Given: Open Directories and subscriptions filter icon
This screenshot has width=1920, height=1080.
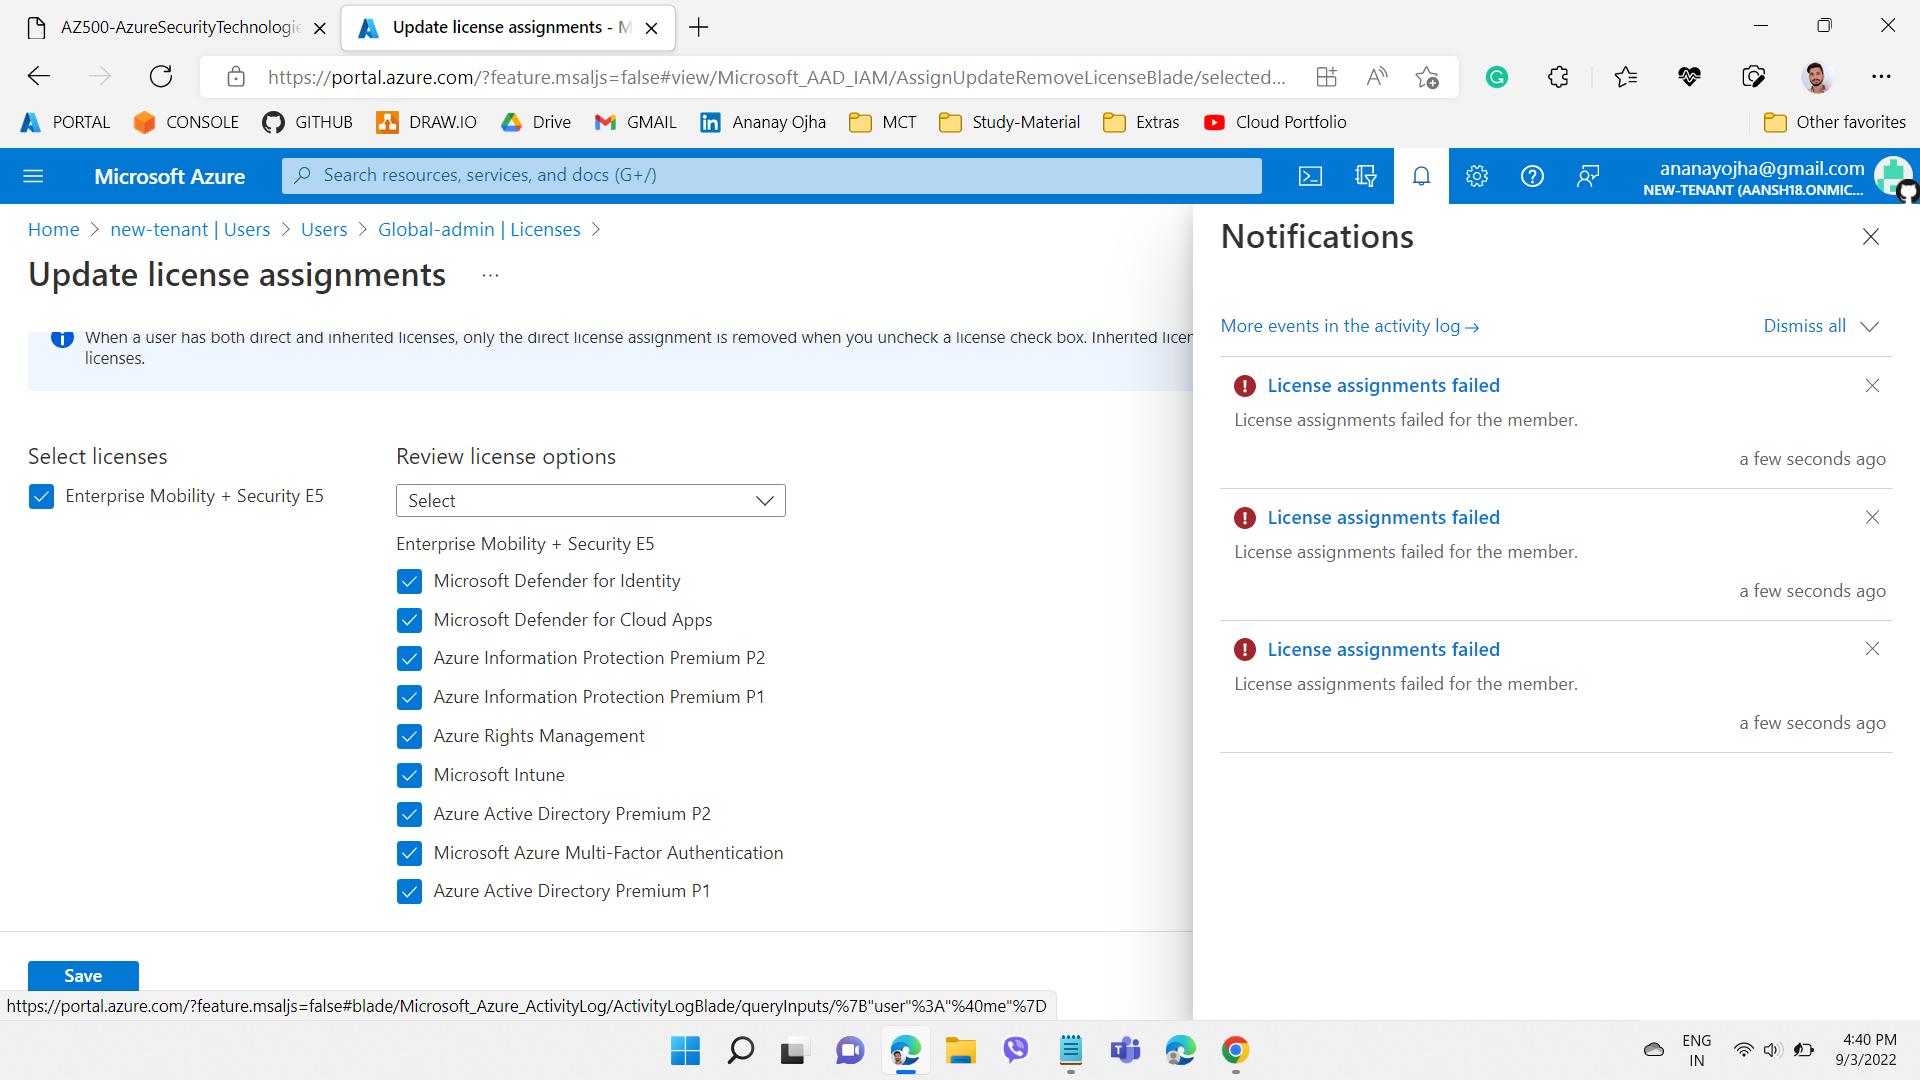Looking at the screenshot, I should point(1365,176).
